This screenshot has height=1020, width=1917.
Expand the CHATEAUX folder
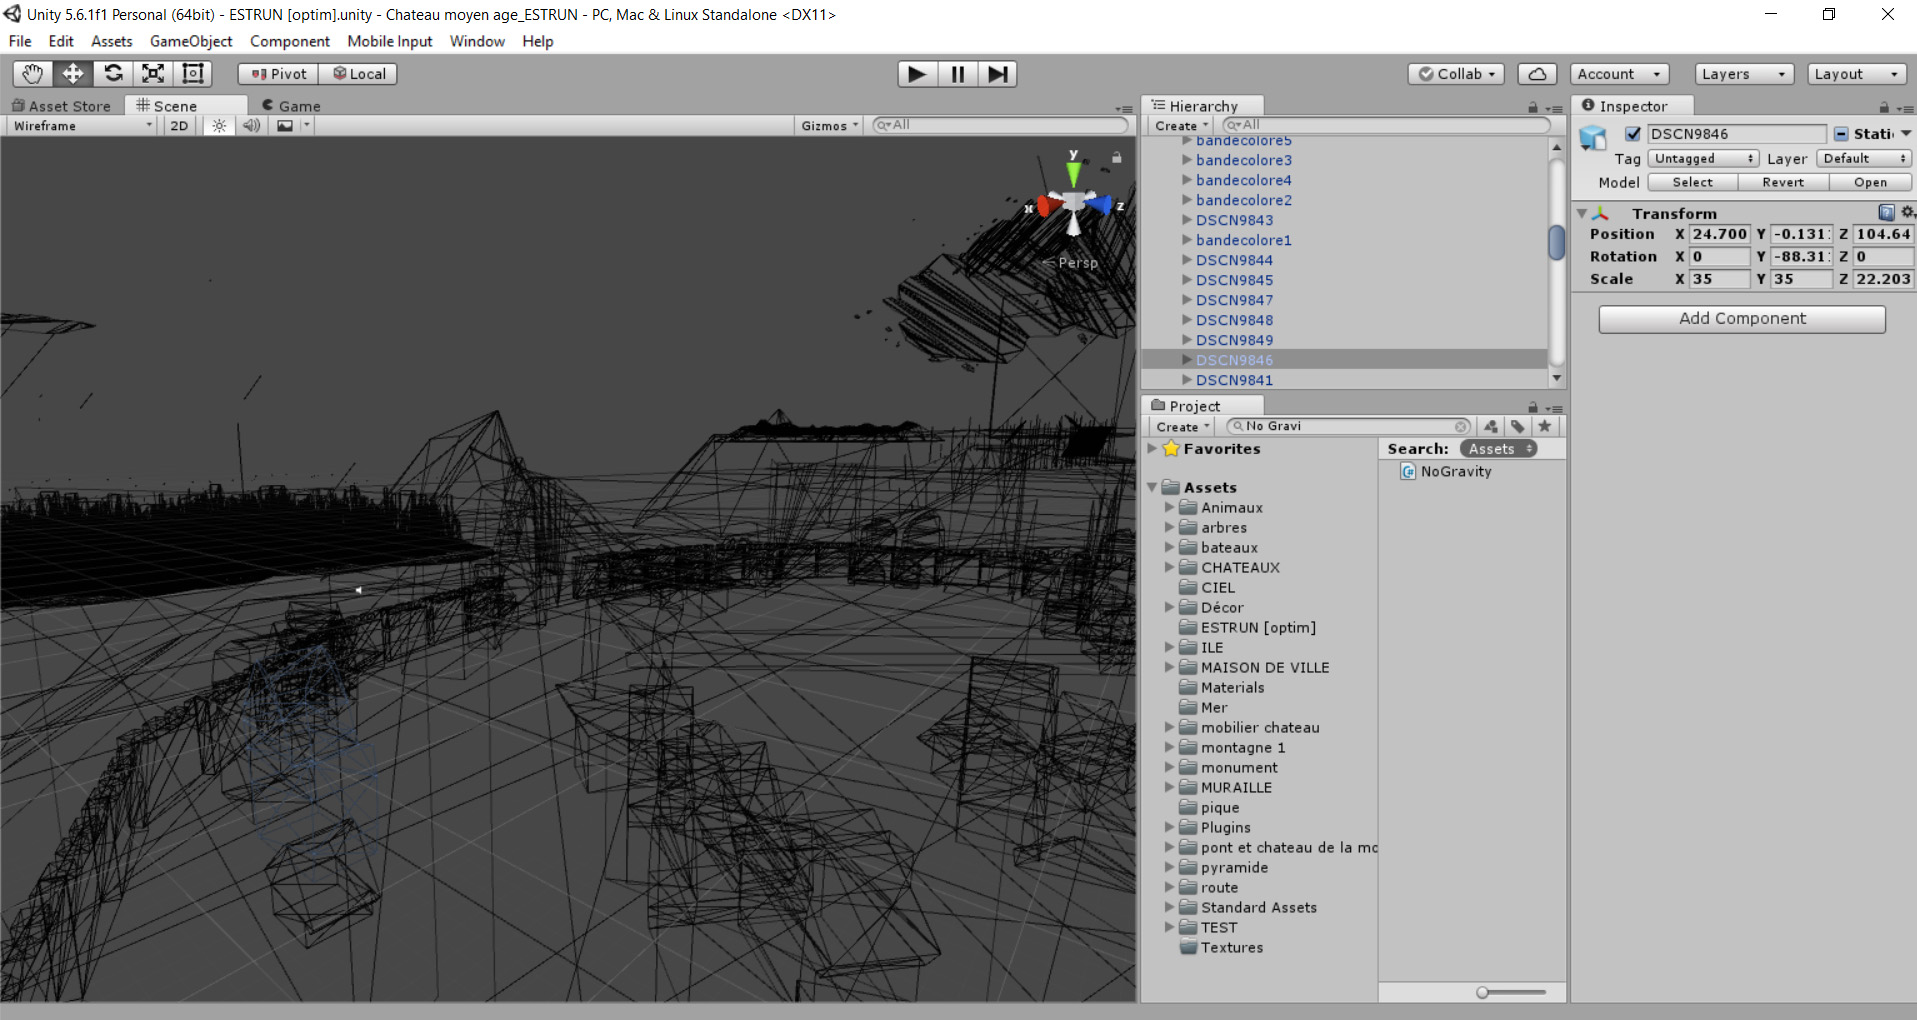pos(1169,567)
